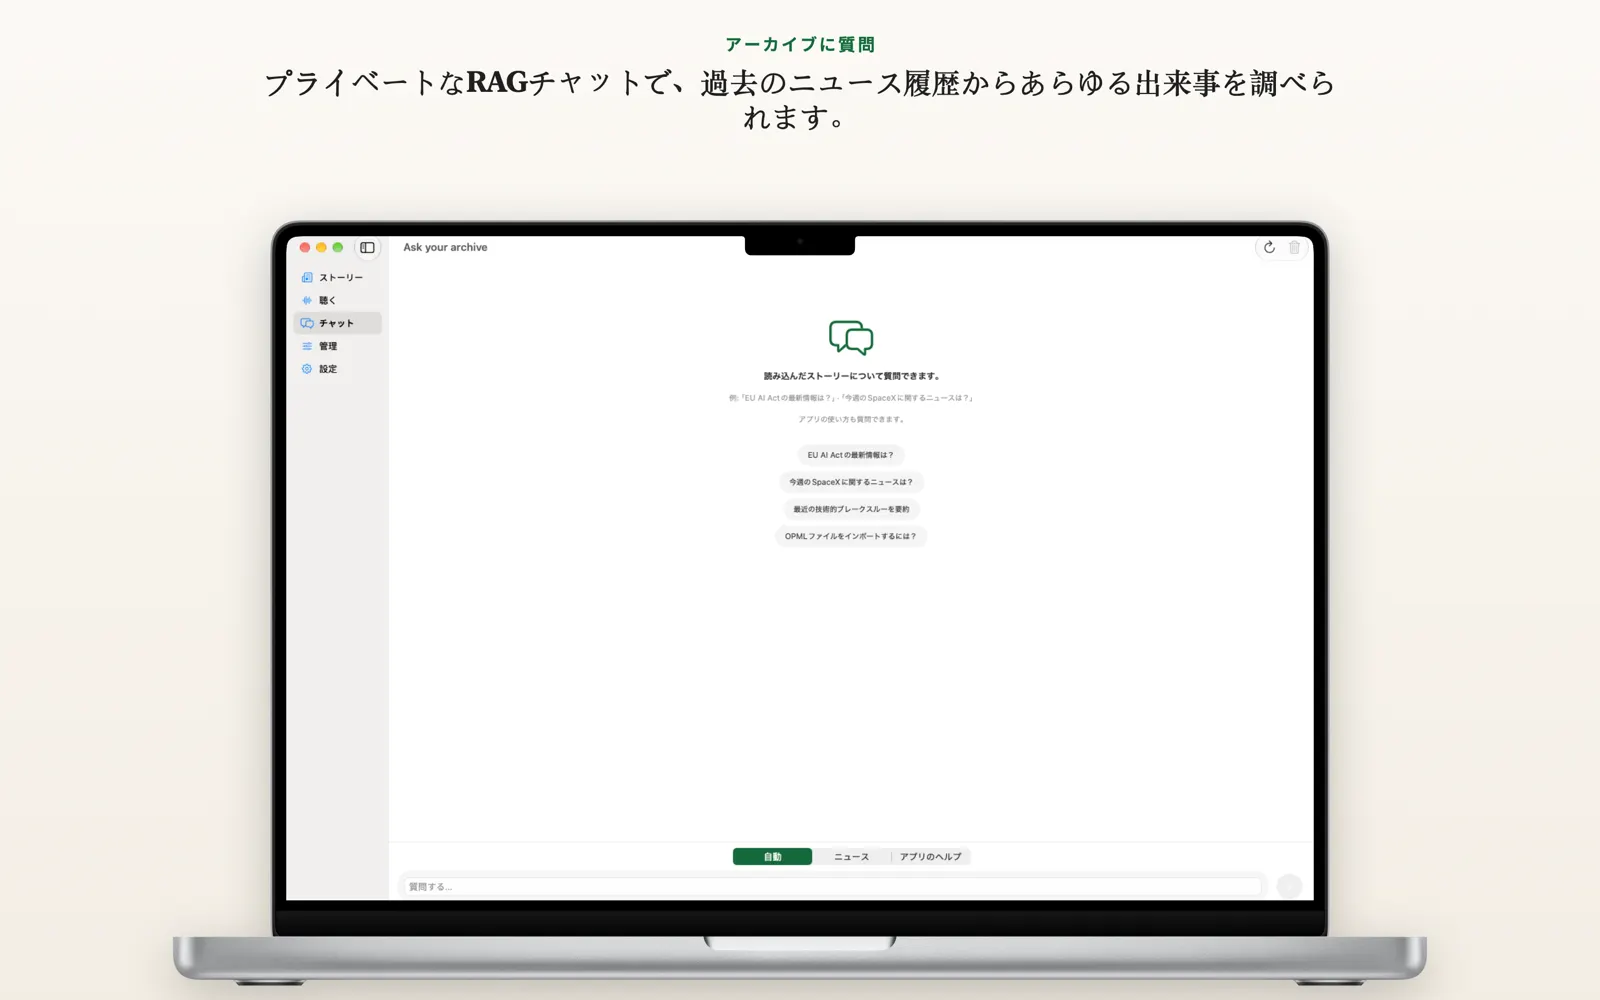The width and height of the screenshot is (1600, 1000).
Task: Click the 設定 gear icon
Action: pos(307,369)
